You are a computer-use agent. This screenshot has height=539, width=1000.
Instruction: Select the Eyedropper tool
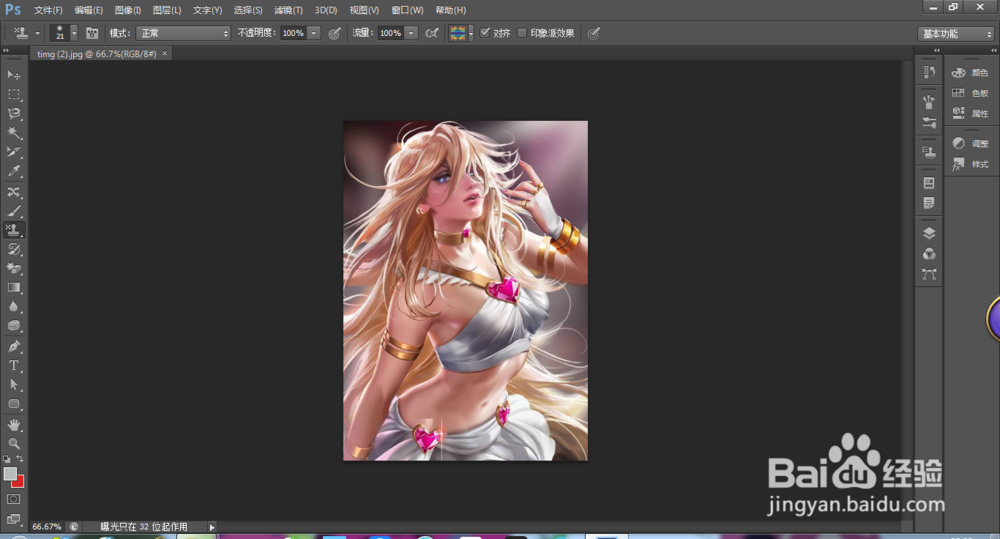[13, 171]
